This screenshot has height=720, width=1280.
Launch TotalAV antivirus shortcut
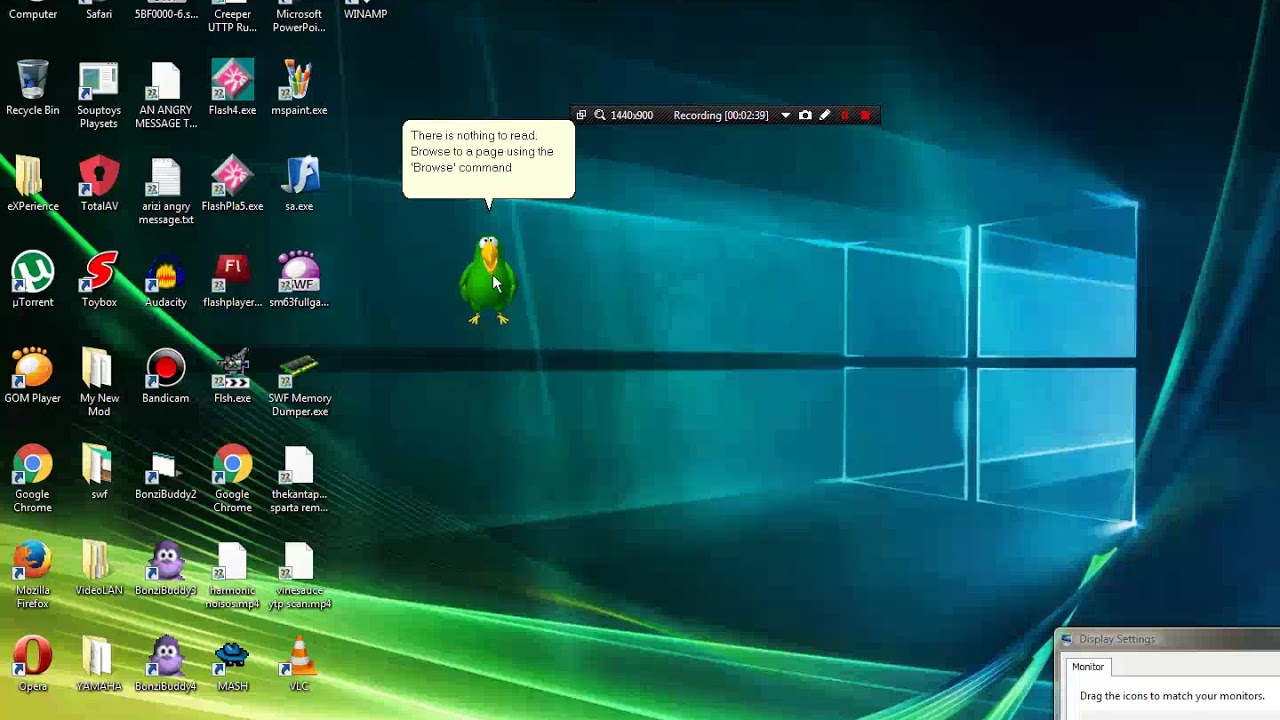click(x=99, y=184)
